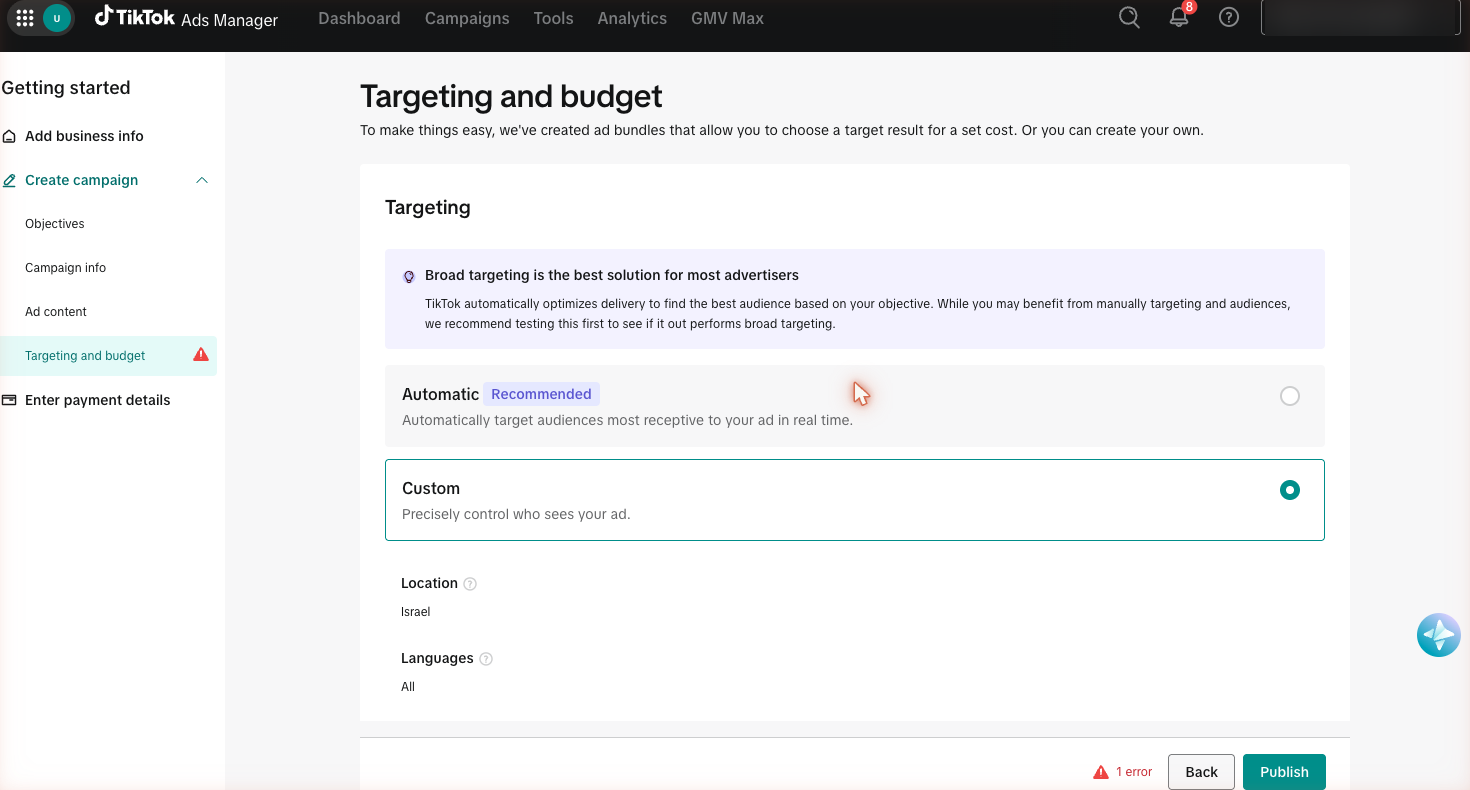The image size is (1470, 790).
Task: Click the Getting started heading
Action: 66,88
